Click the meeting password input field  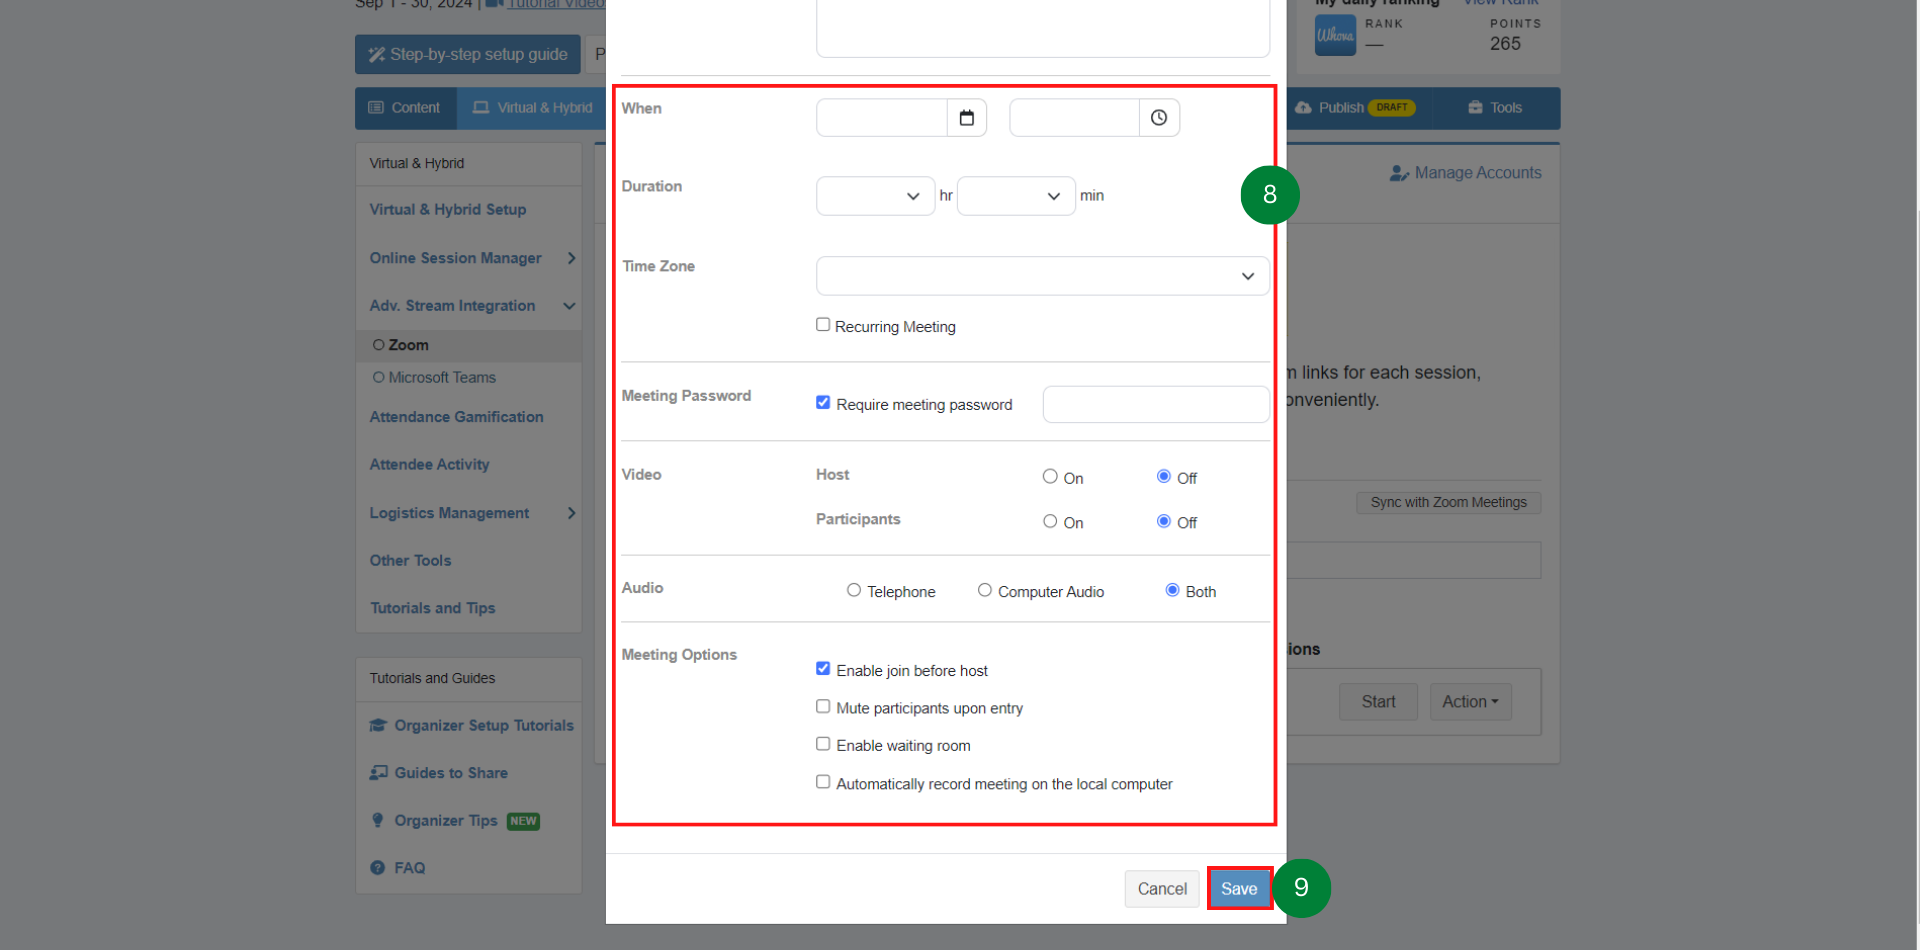click(x=1155, y=405)
